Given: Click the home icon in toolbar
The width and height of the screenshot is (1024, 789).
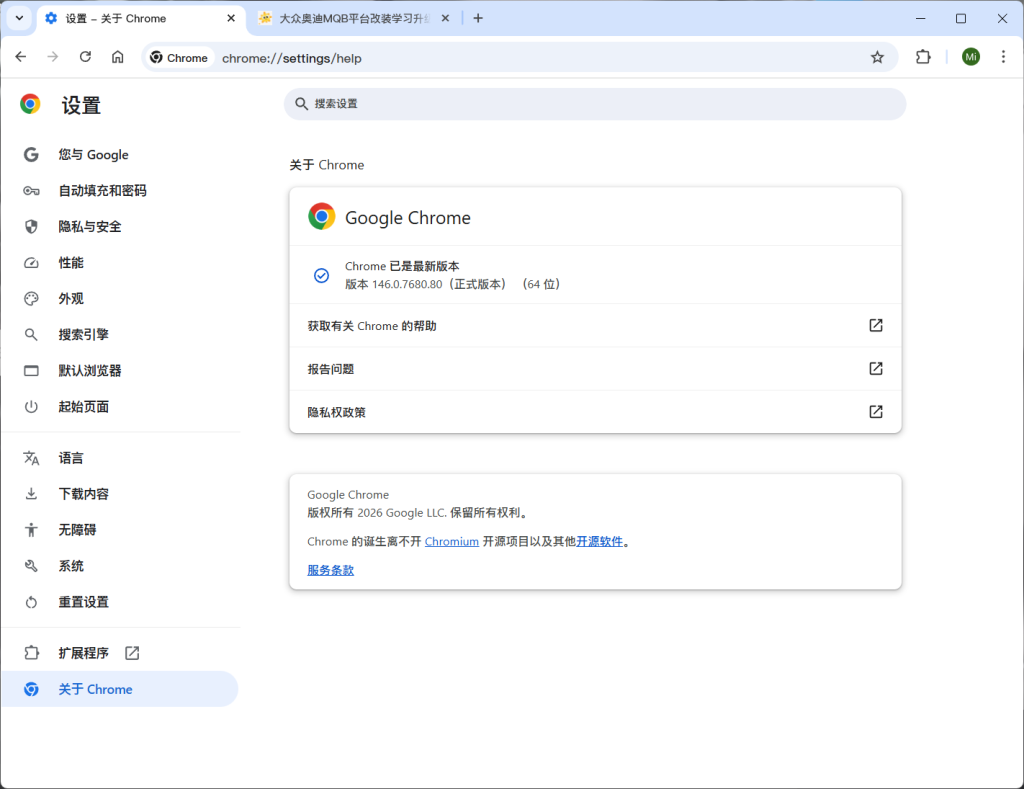Looking at the screenshot, I should pyautogui.click(x=117, y=57).
